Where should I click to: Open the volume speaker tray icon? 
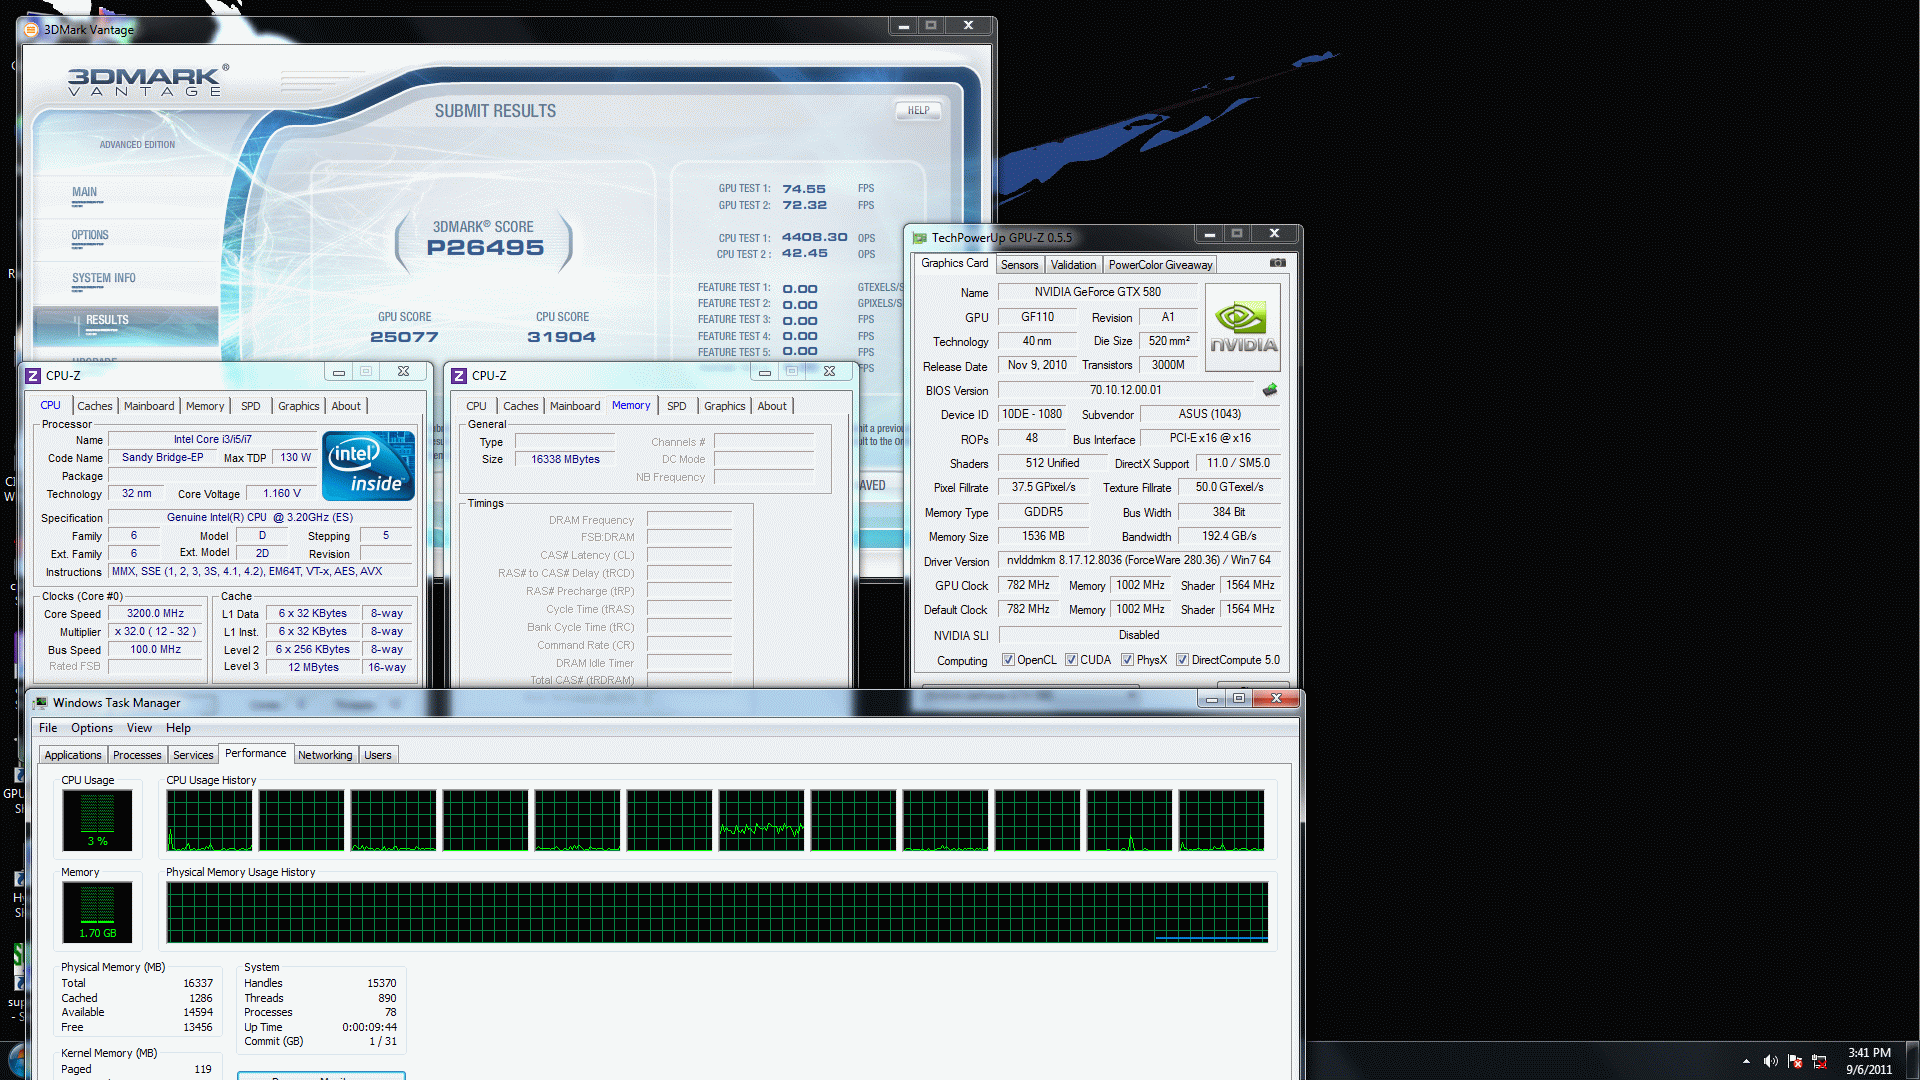click(x=1770, y=1061)
